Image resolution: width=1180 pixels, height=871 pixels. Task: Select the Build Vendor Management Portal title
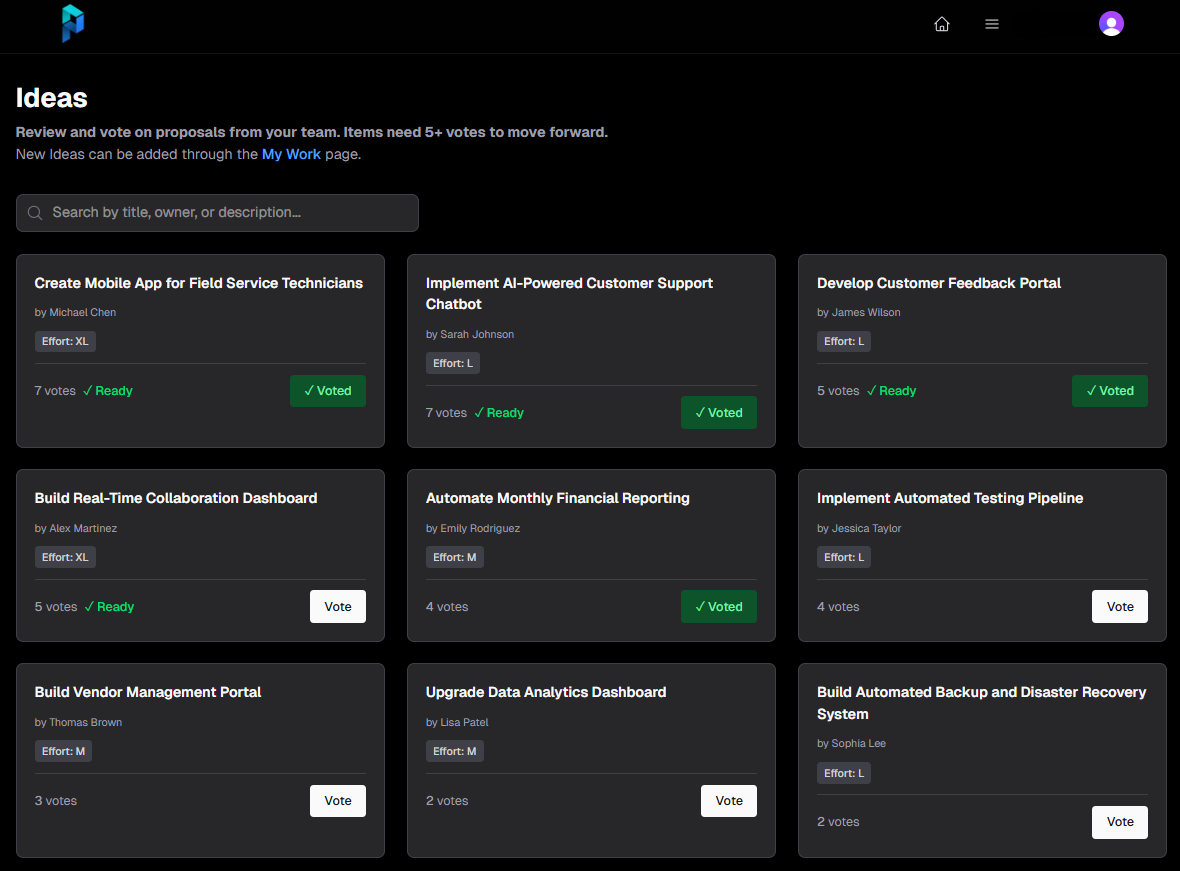coord(148,693)
